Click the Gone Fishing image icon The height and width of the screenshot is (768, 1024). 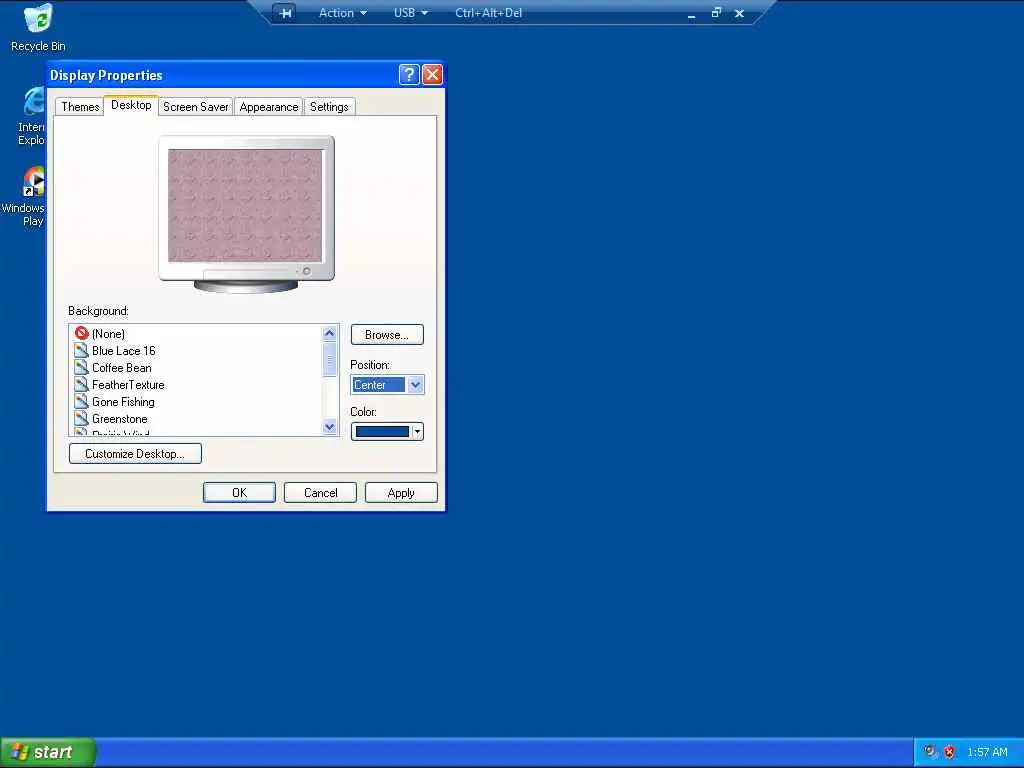tap(81, 401)
